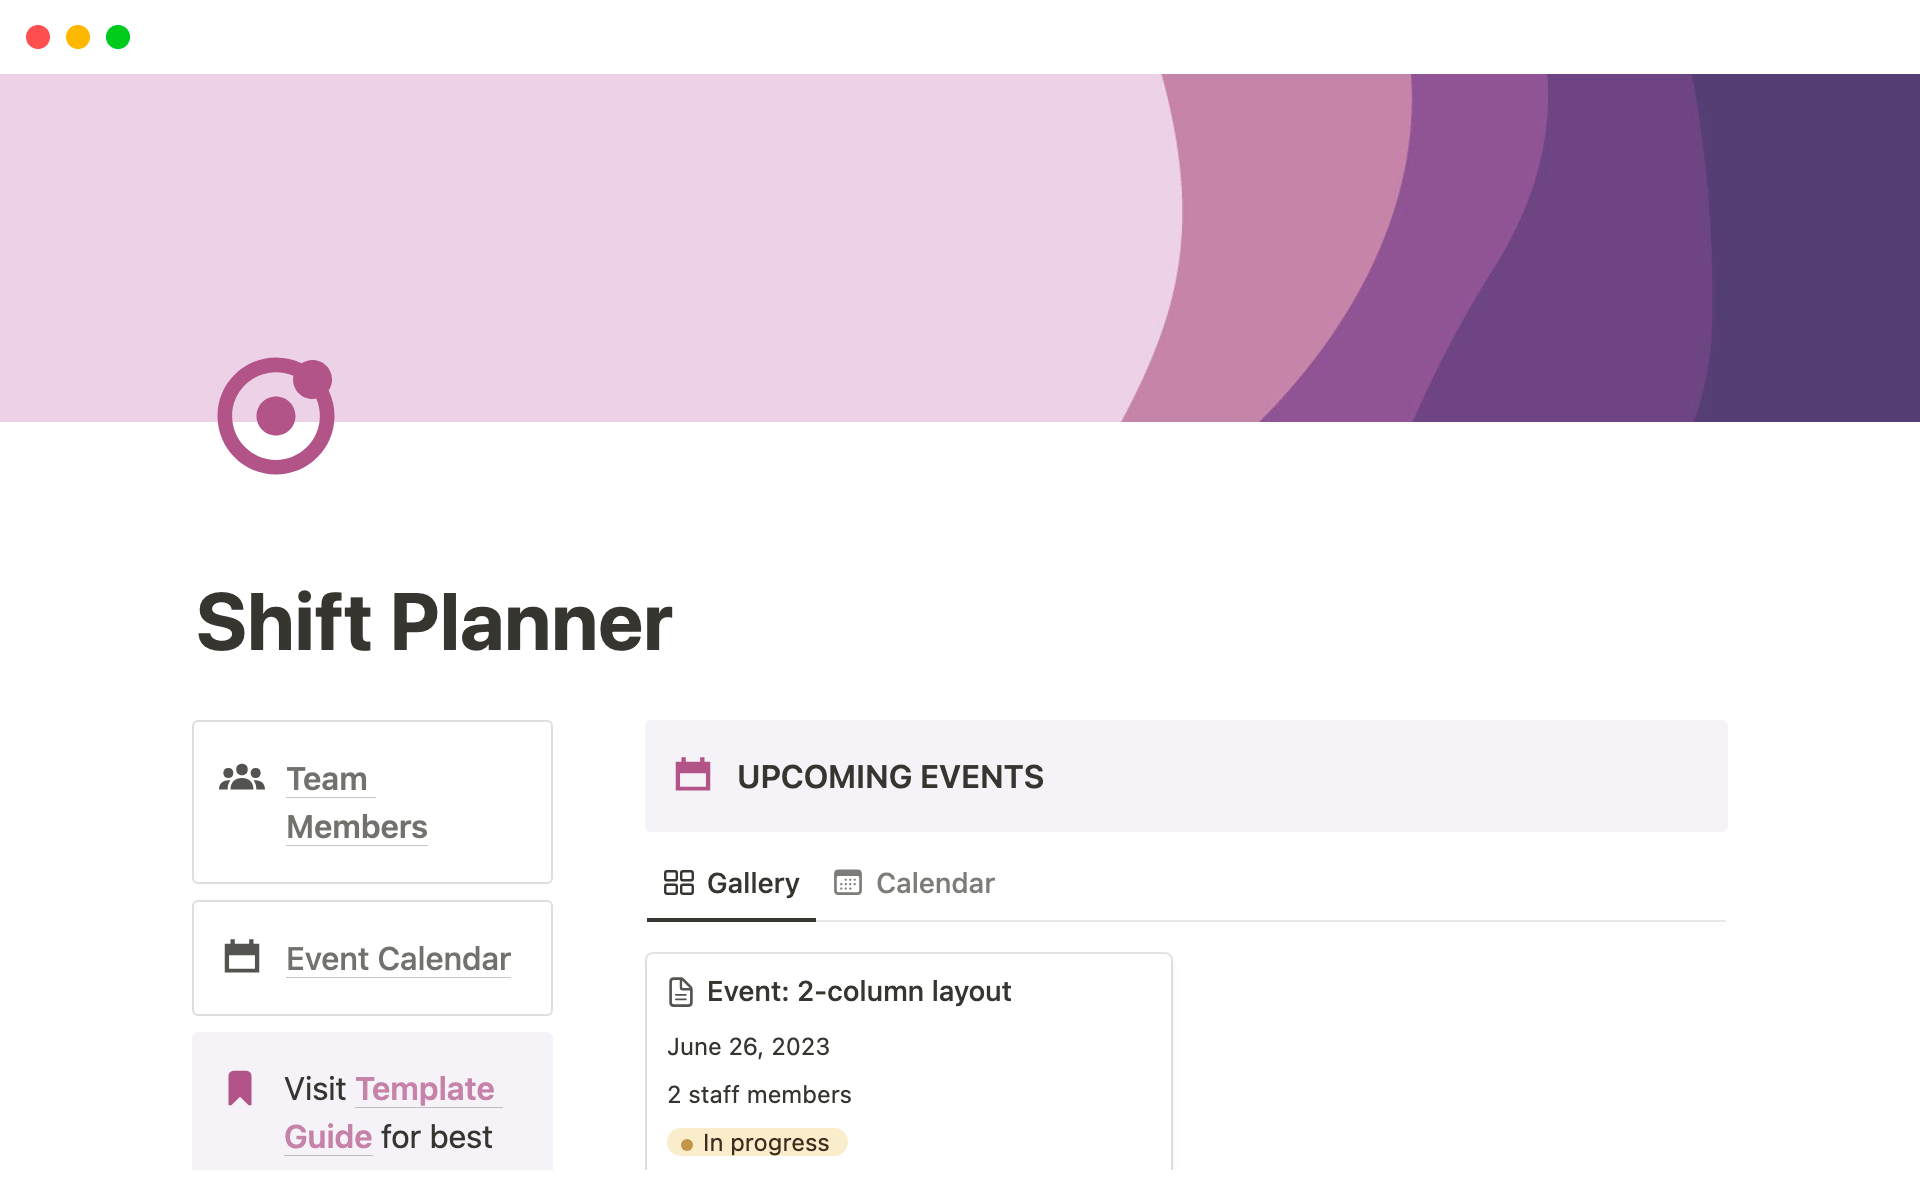This screenshot has height=1200, width=1920.
Task: Click the people/group icon in Team Members
Action: [243, 776]
